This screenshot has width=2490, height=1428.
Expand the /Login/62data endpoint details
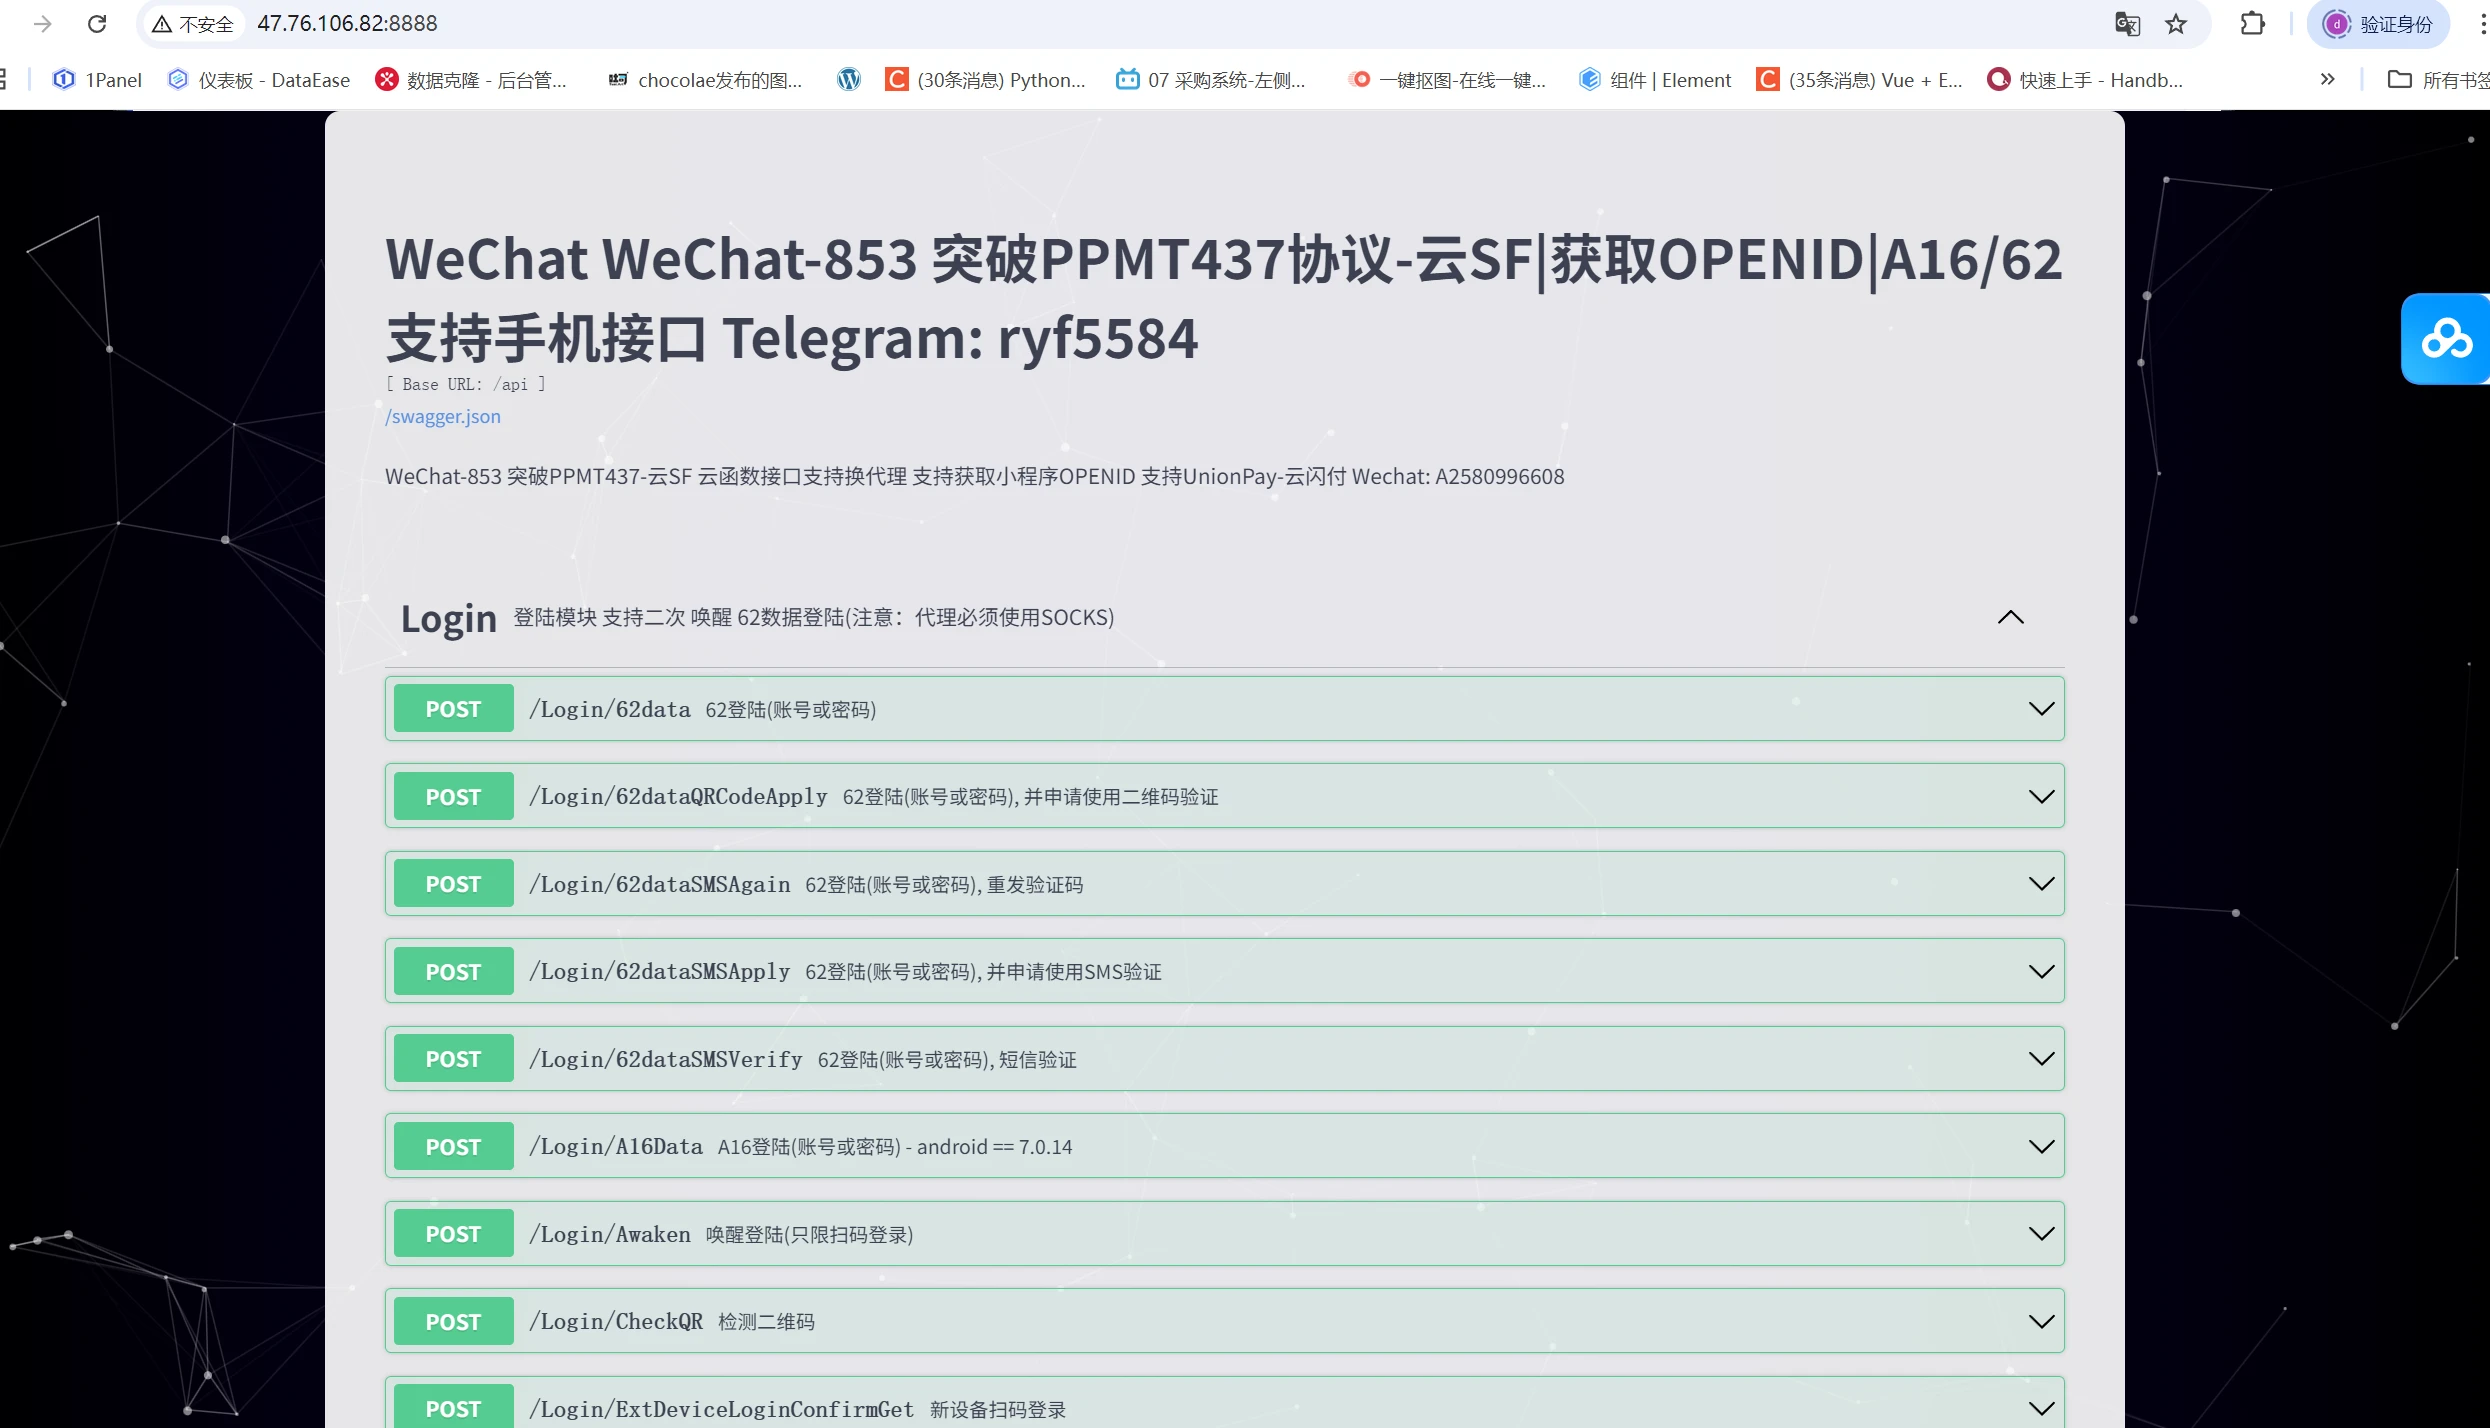click(2041, 708)
